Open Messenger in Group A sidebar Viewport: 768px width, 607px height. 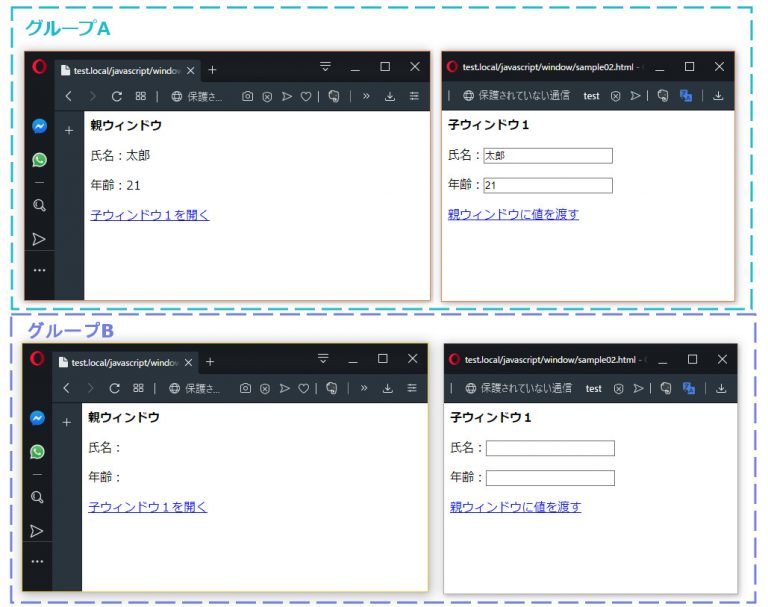point(40,126)
